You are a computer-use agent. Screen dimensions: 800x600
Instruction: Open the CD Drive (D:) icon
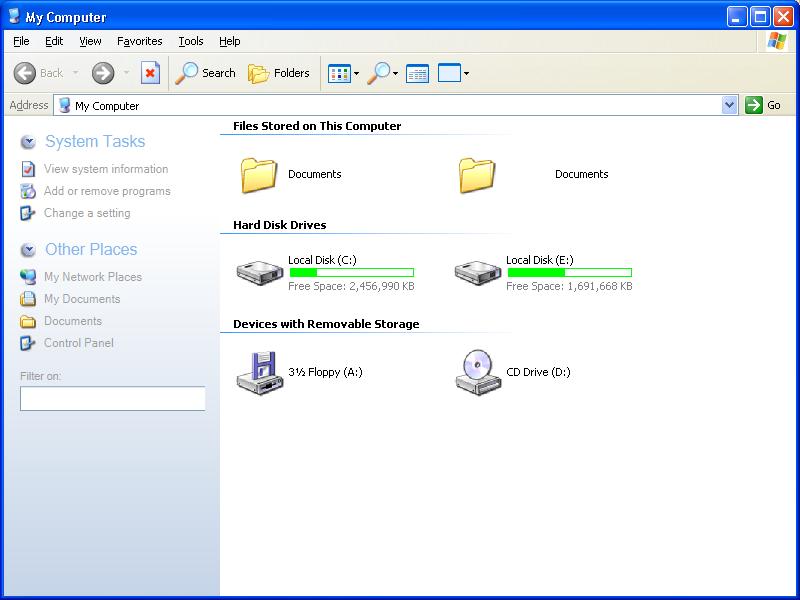click(x=478, y=372)
